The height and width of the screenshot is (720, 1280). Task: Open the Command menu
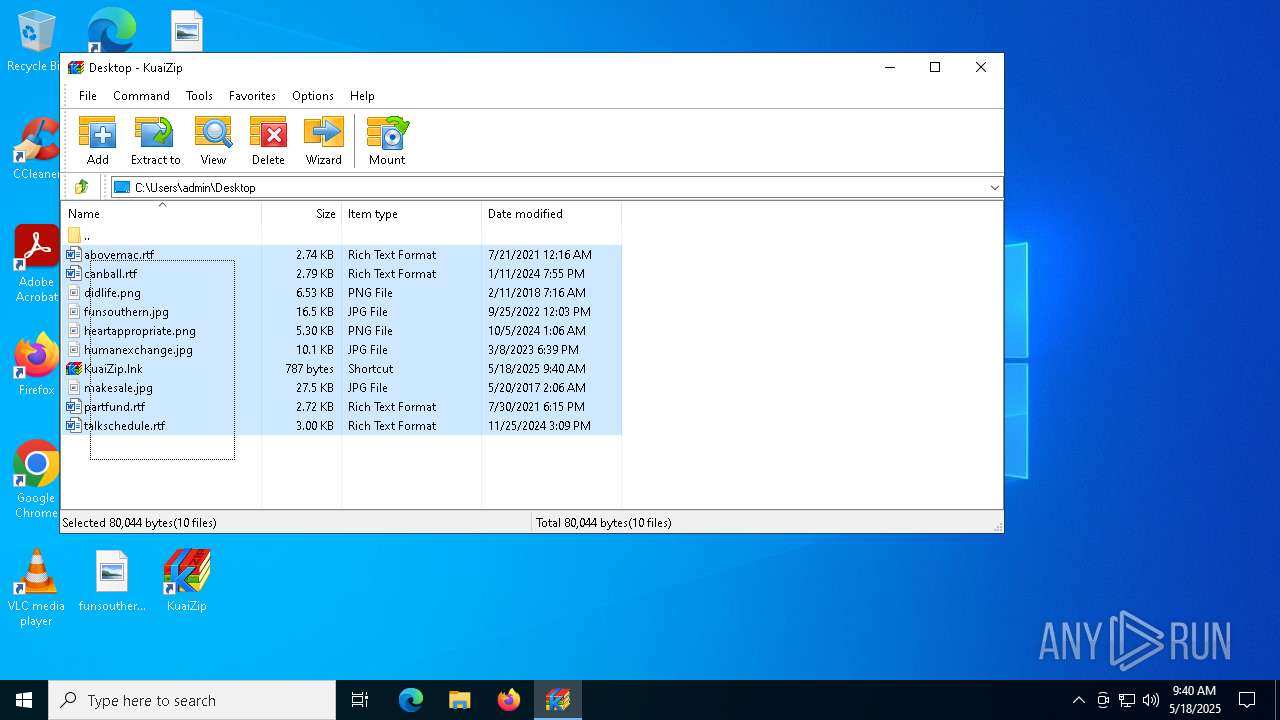(x=141, y=96)
